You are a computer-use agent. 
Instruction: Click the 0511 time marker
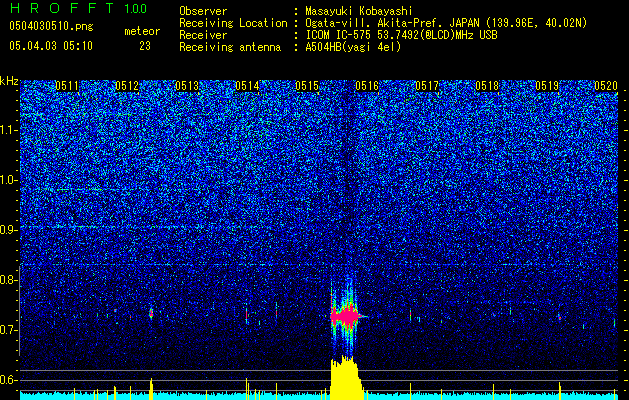(x=67, y=86)
